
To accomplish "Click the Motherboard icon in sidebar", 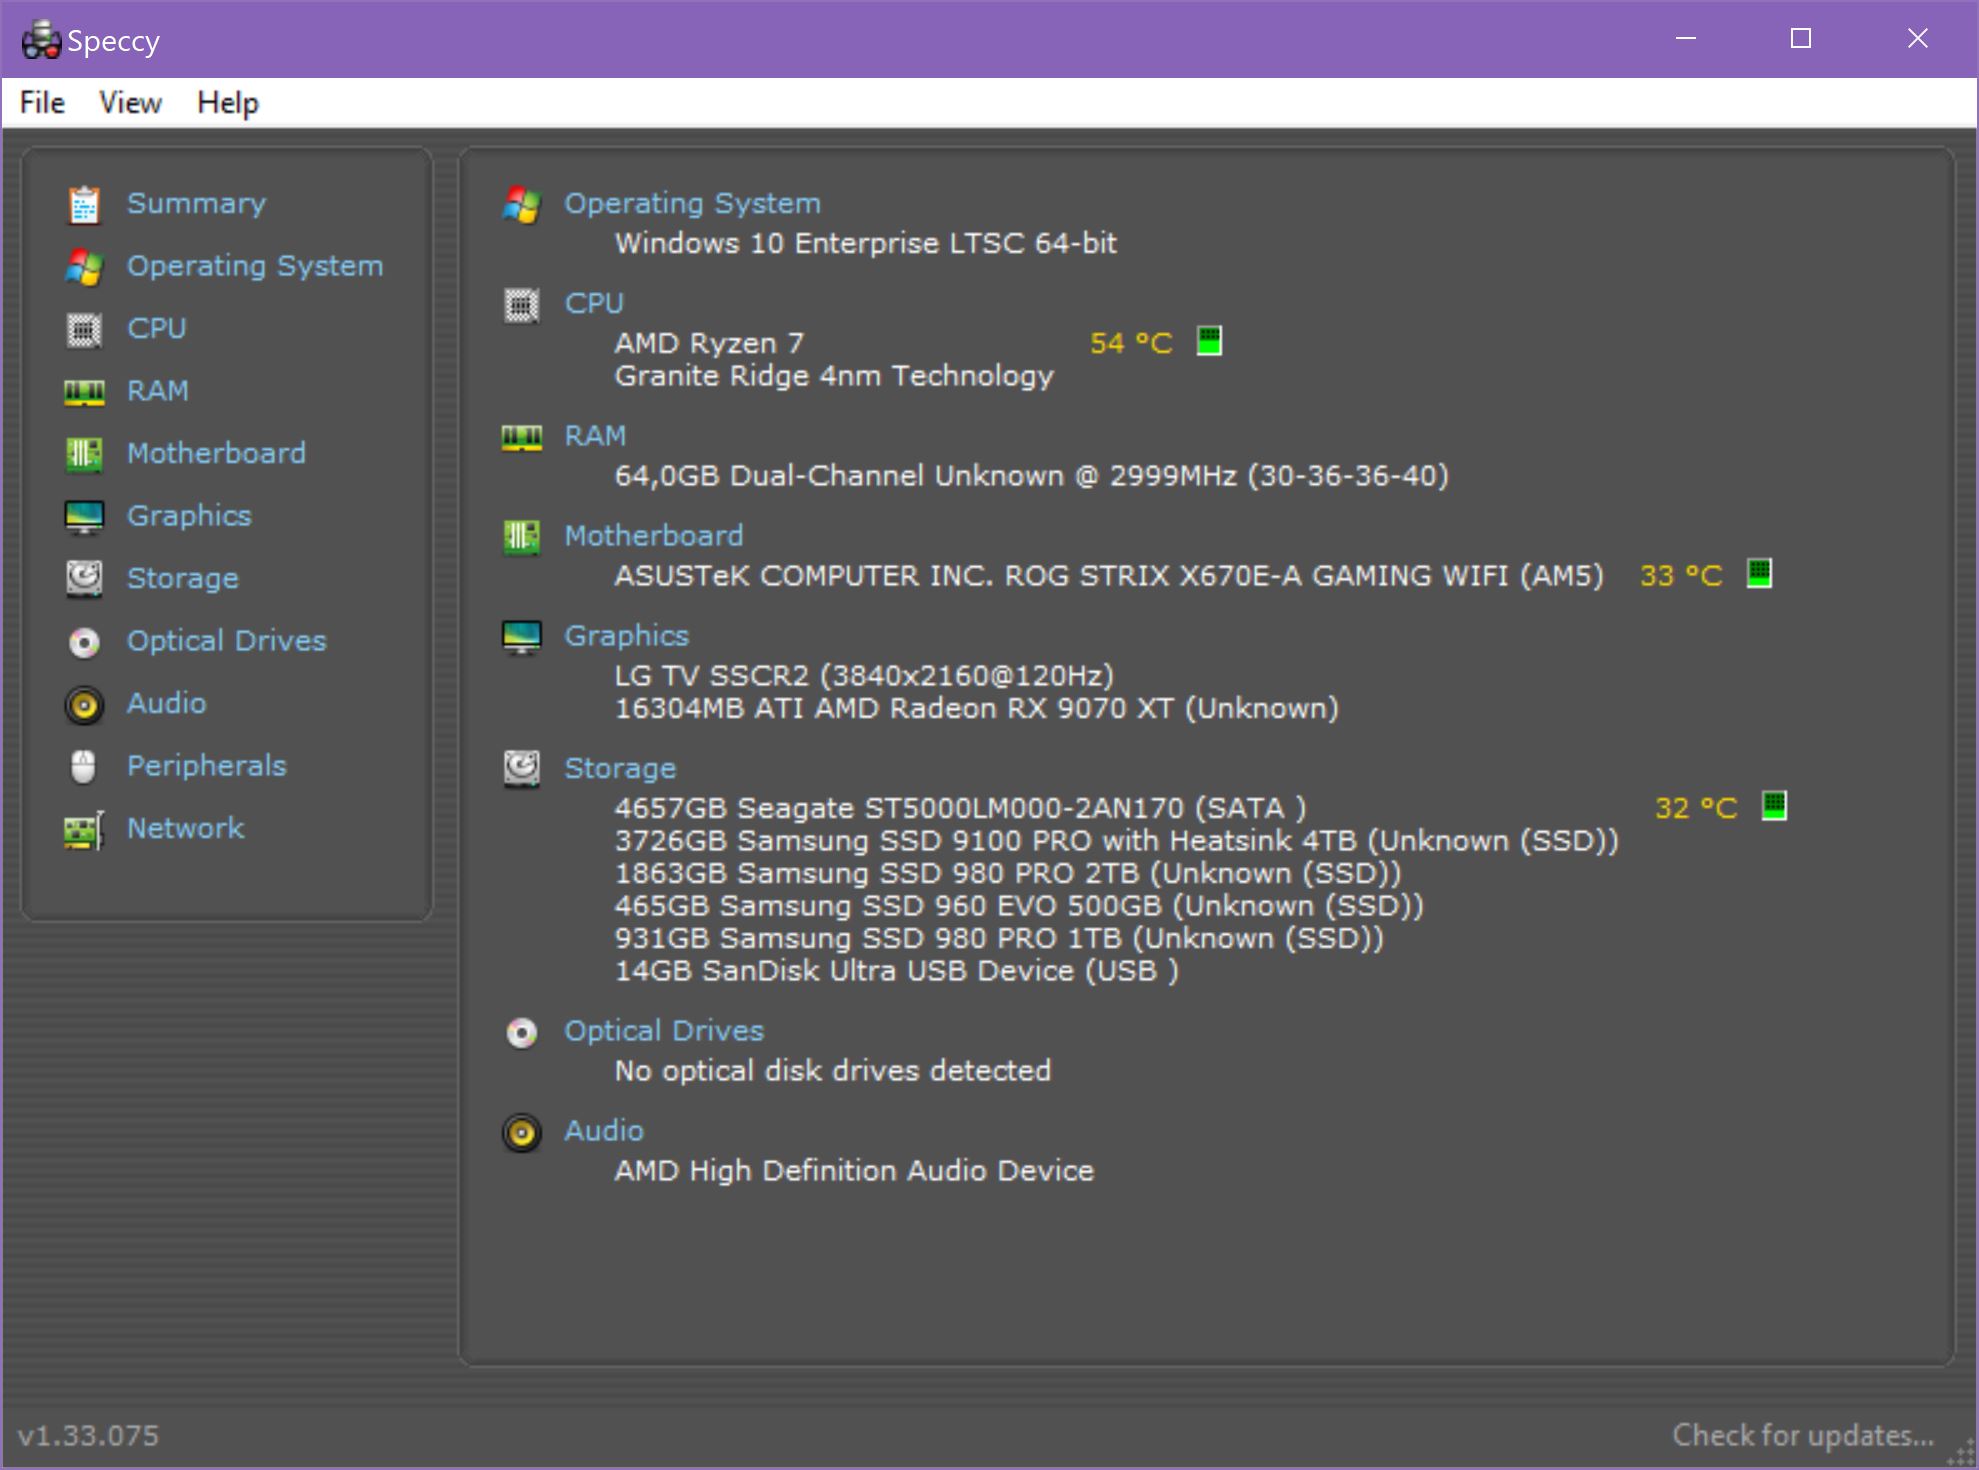I will click(84, 454).
